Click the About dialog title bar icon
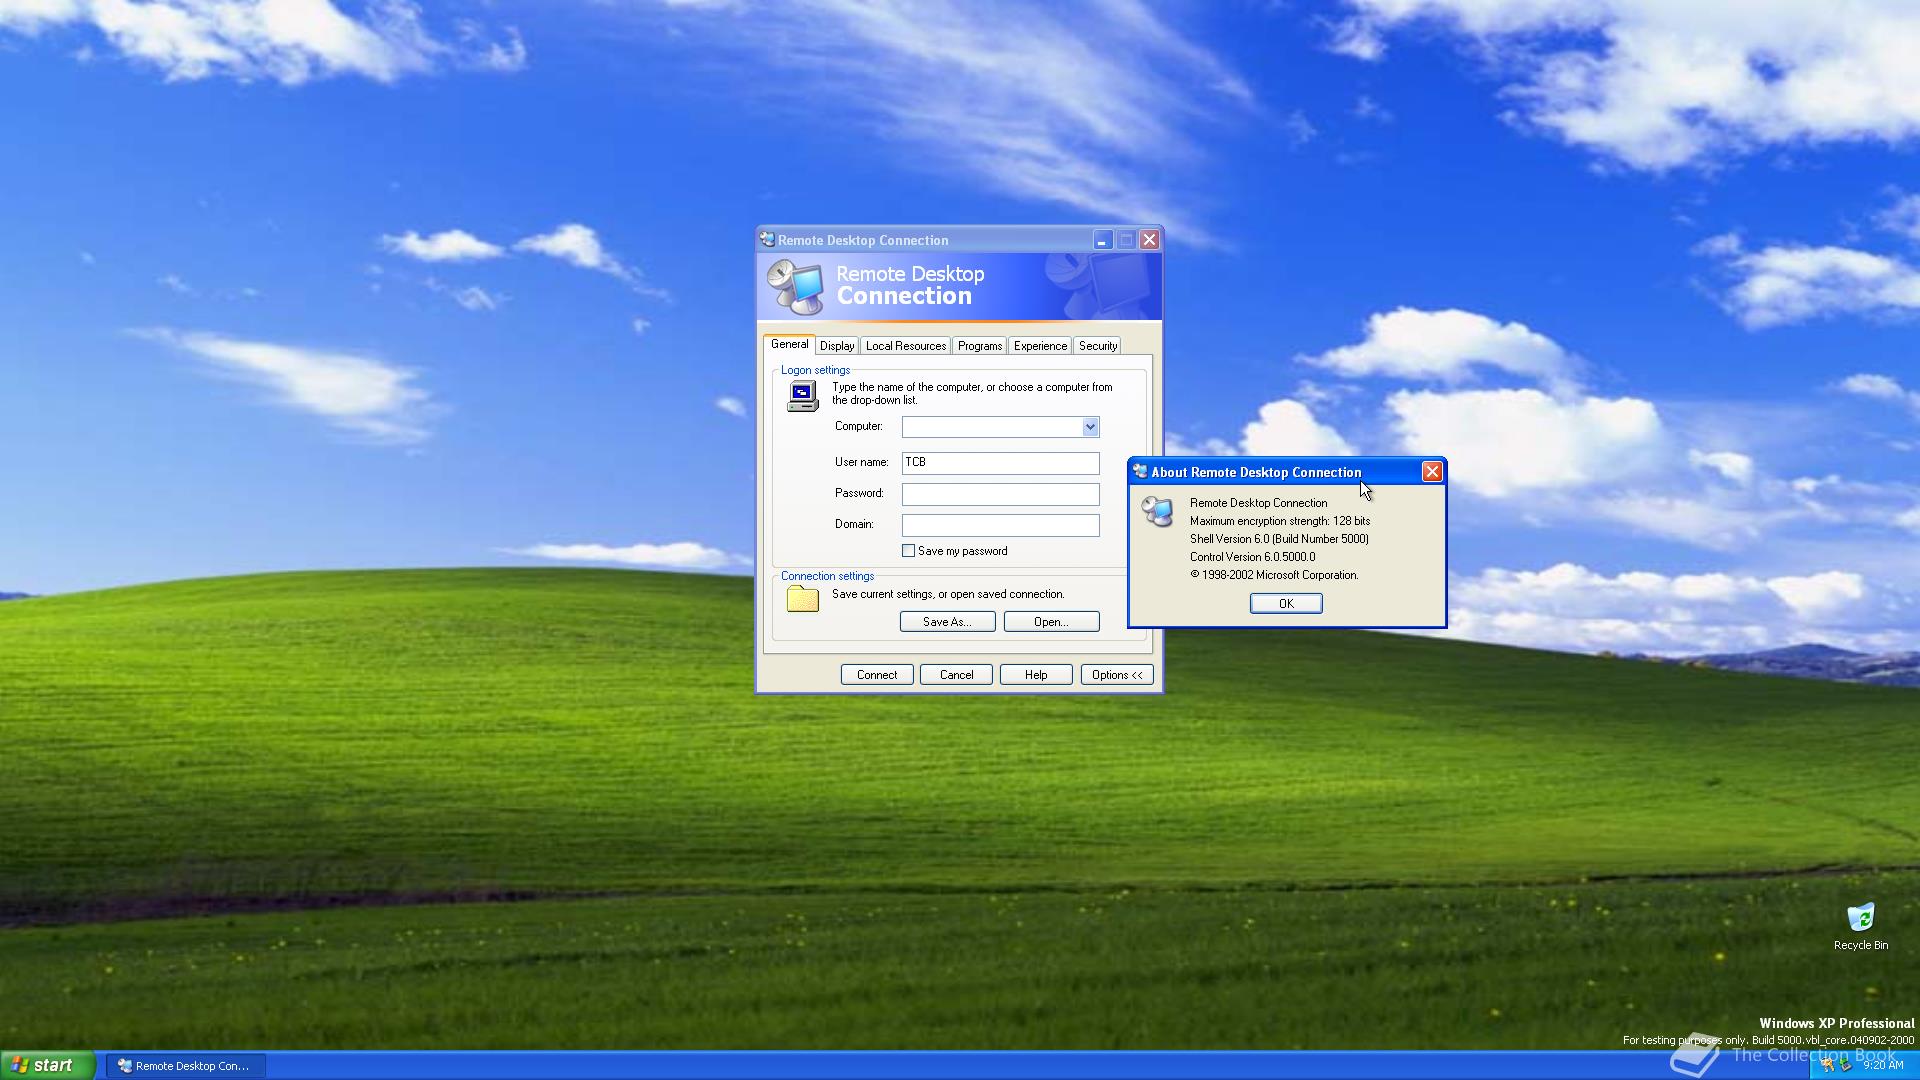 (x=1140, y=472)
